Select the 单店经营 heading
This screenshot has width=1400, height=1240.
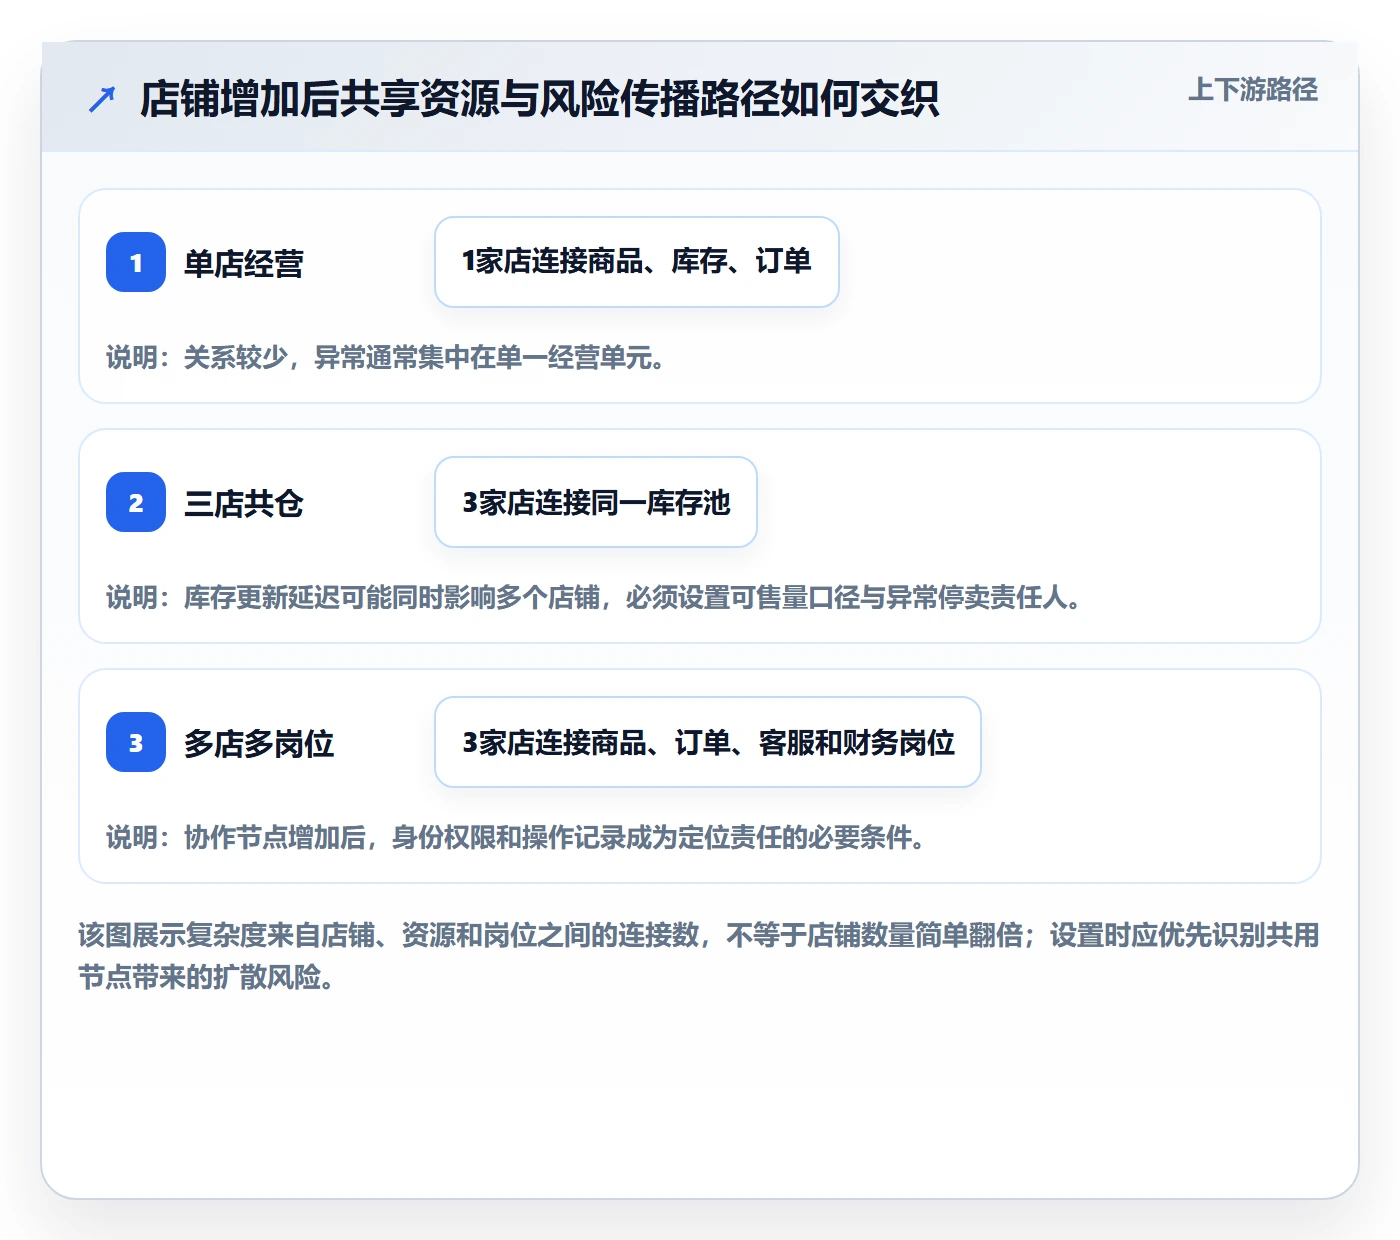(244, 264)
